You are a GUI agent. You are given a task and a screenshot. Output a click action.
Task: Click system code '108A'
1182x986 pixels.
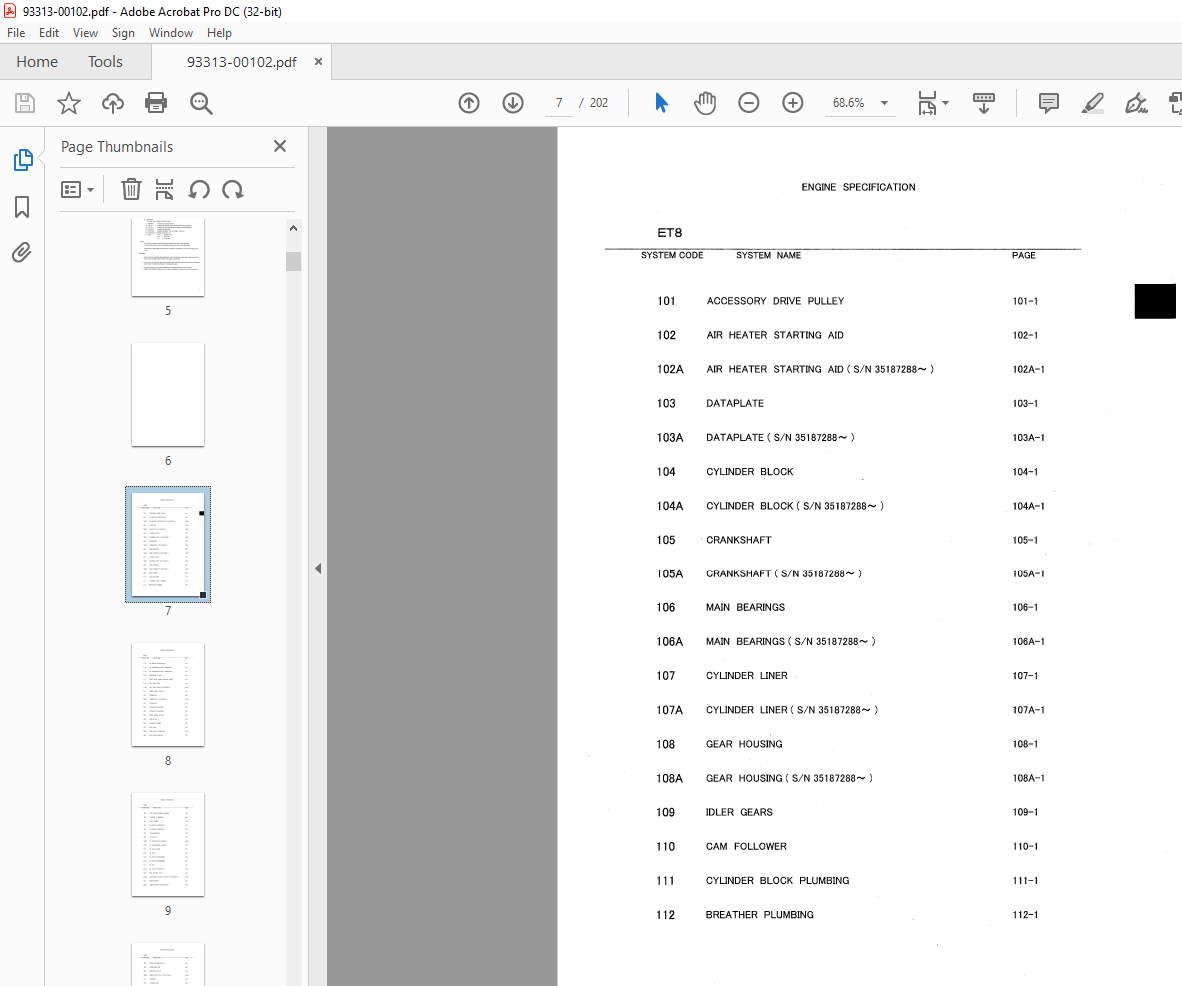point(669,778)
